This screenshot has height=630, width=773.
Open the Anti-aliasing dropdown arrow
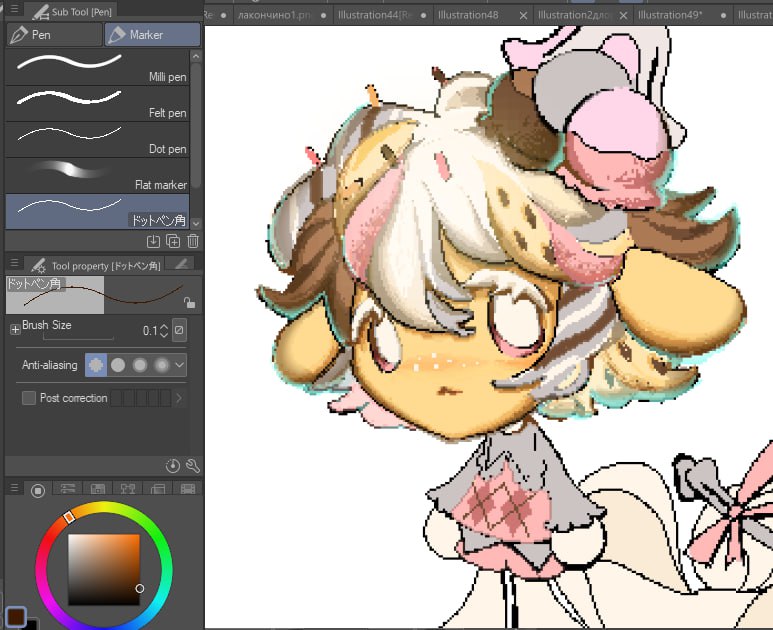click(180, 365)
